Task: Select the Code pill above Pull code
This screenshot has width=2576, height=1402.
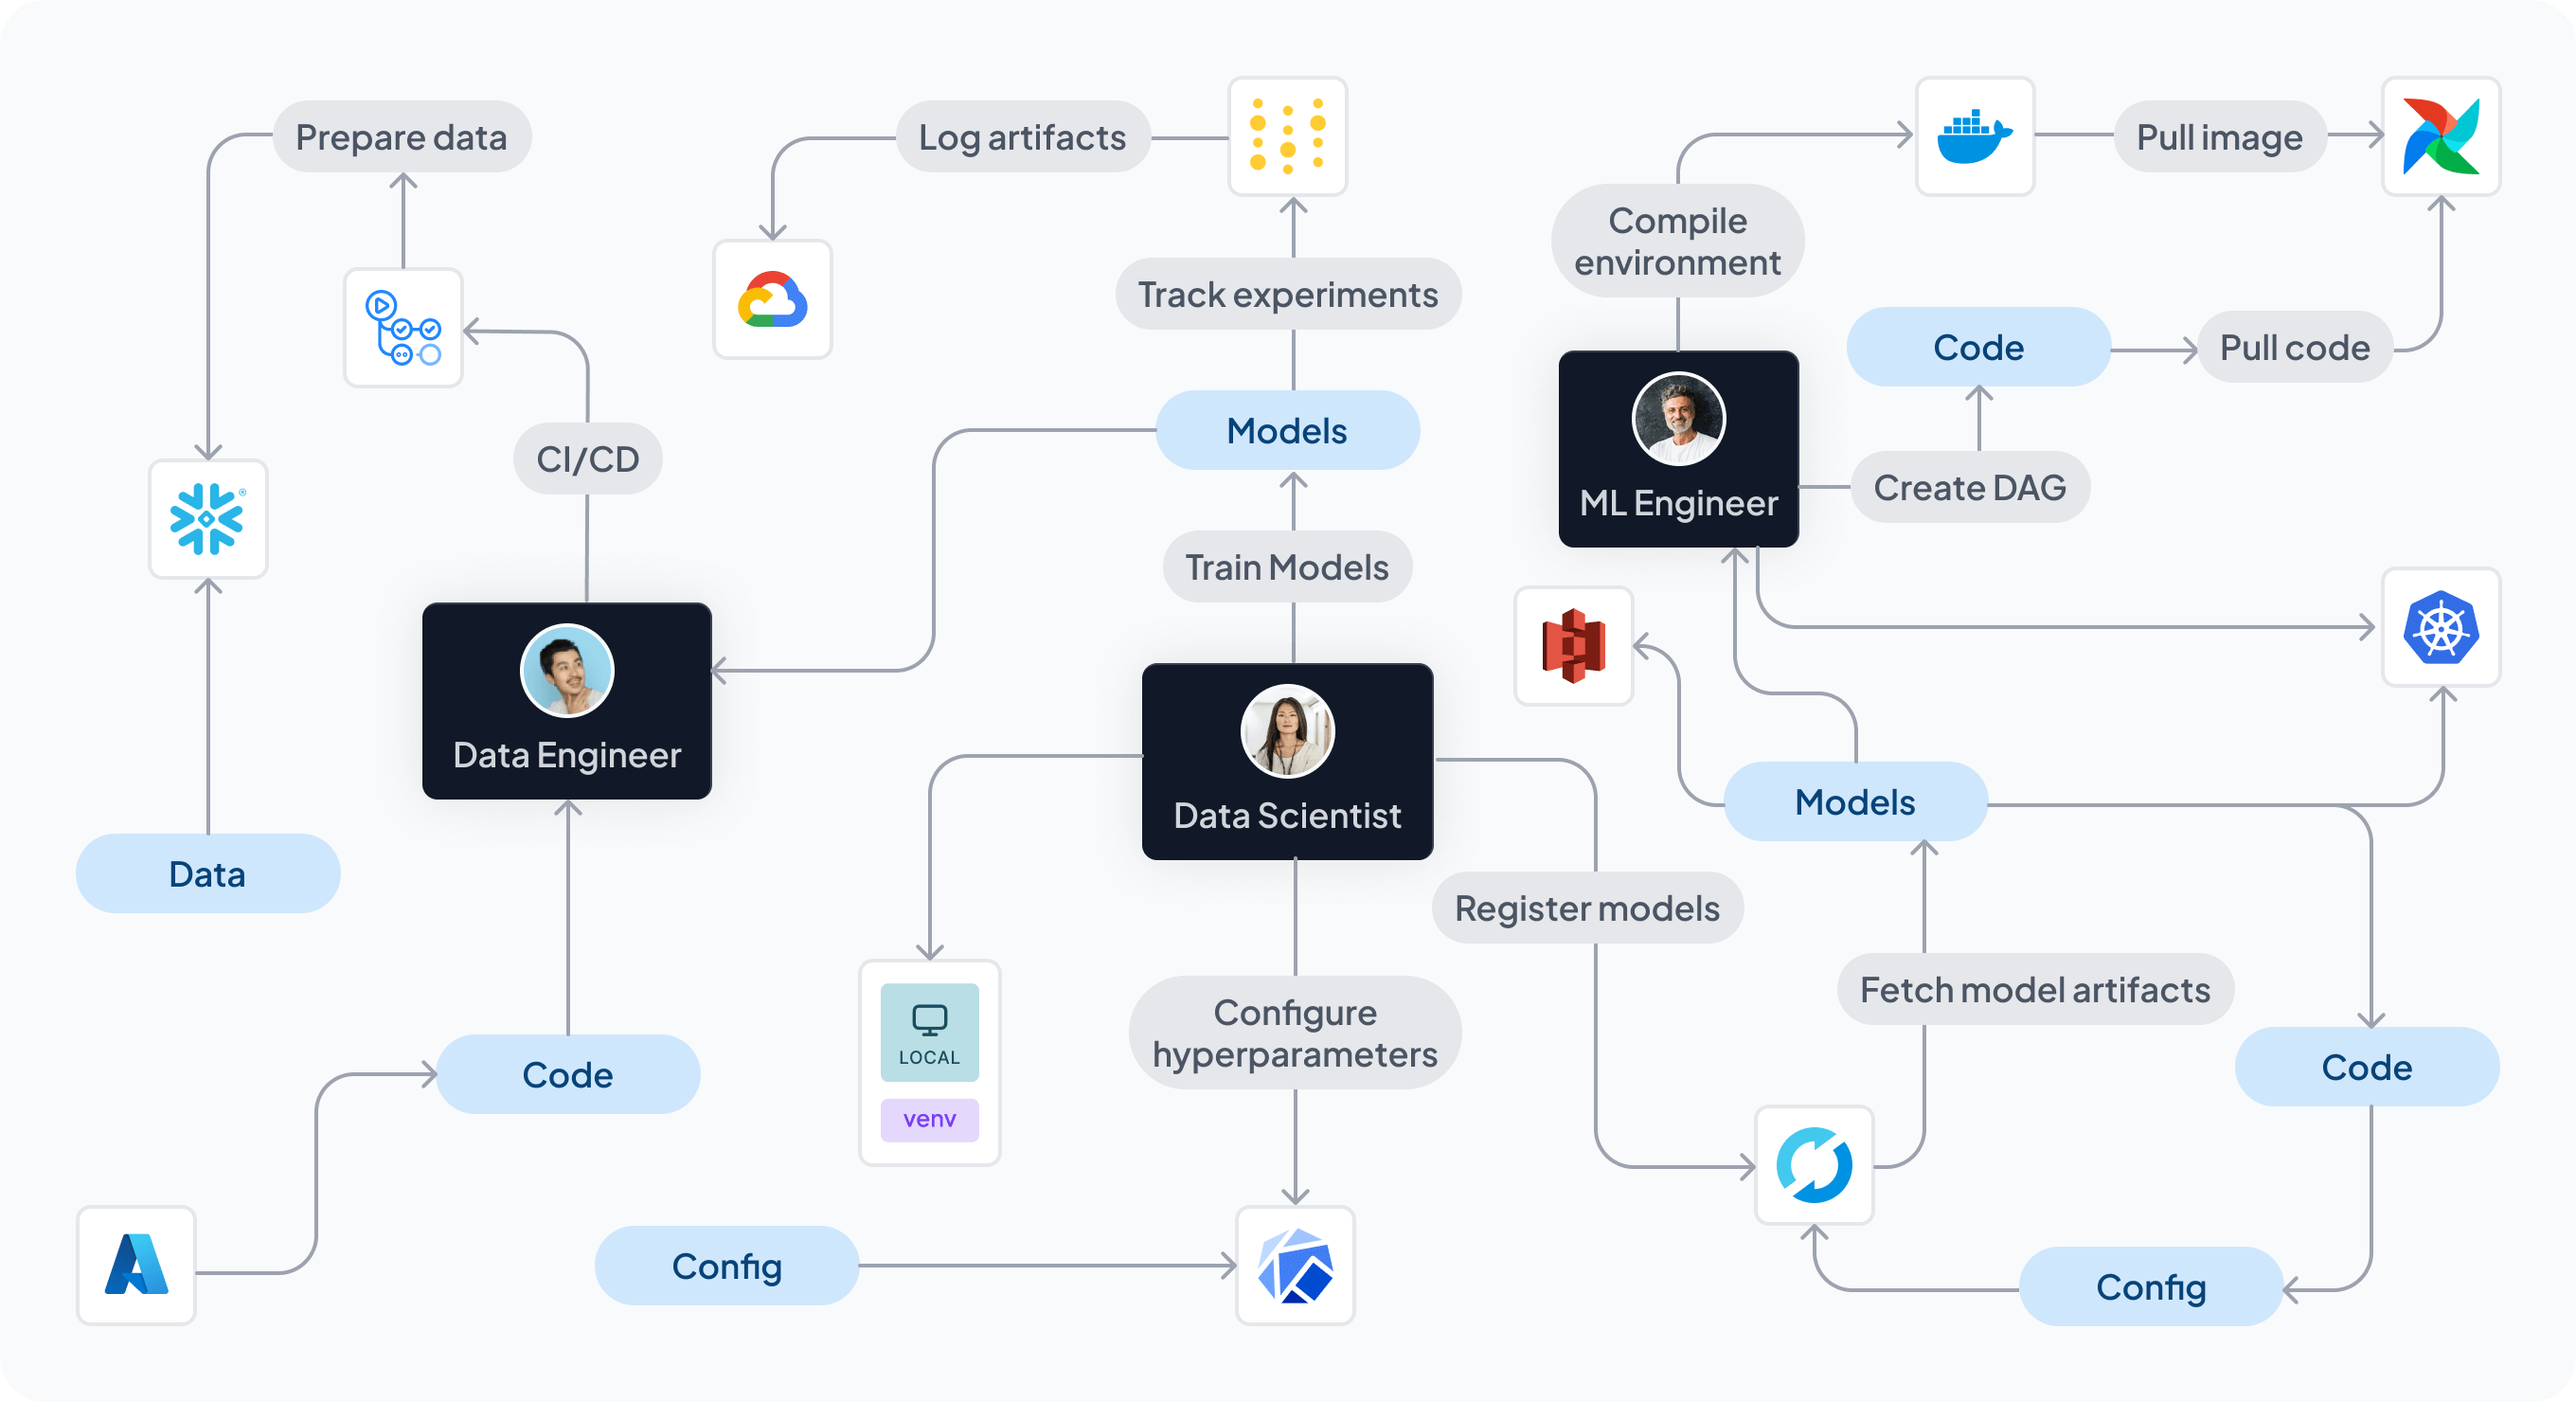Action: pos(1977,347)
